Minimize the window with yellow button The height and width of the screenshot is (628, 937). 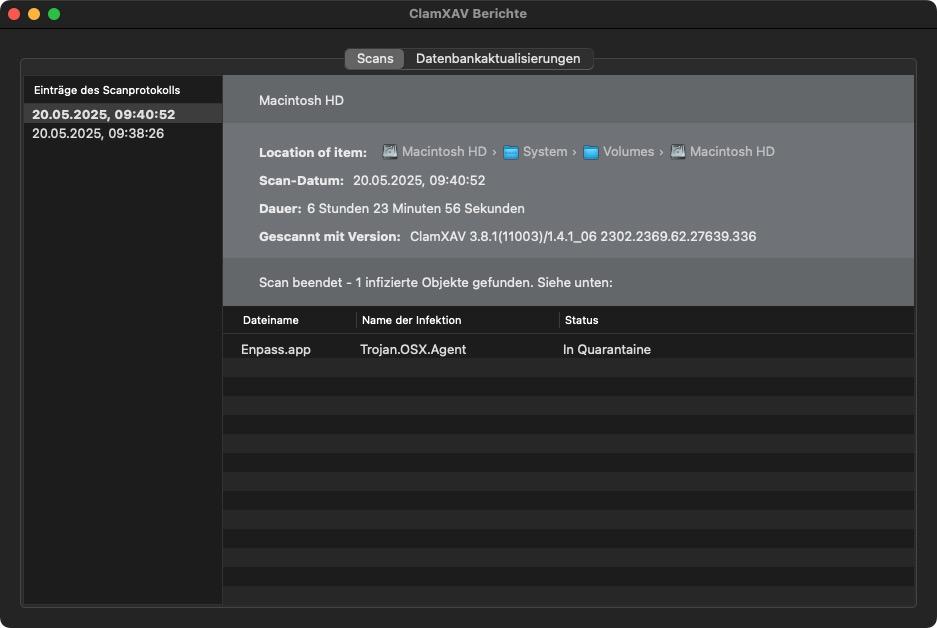(34, 14)
